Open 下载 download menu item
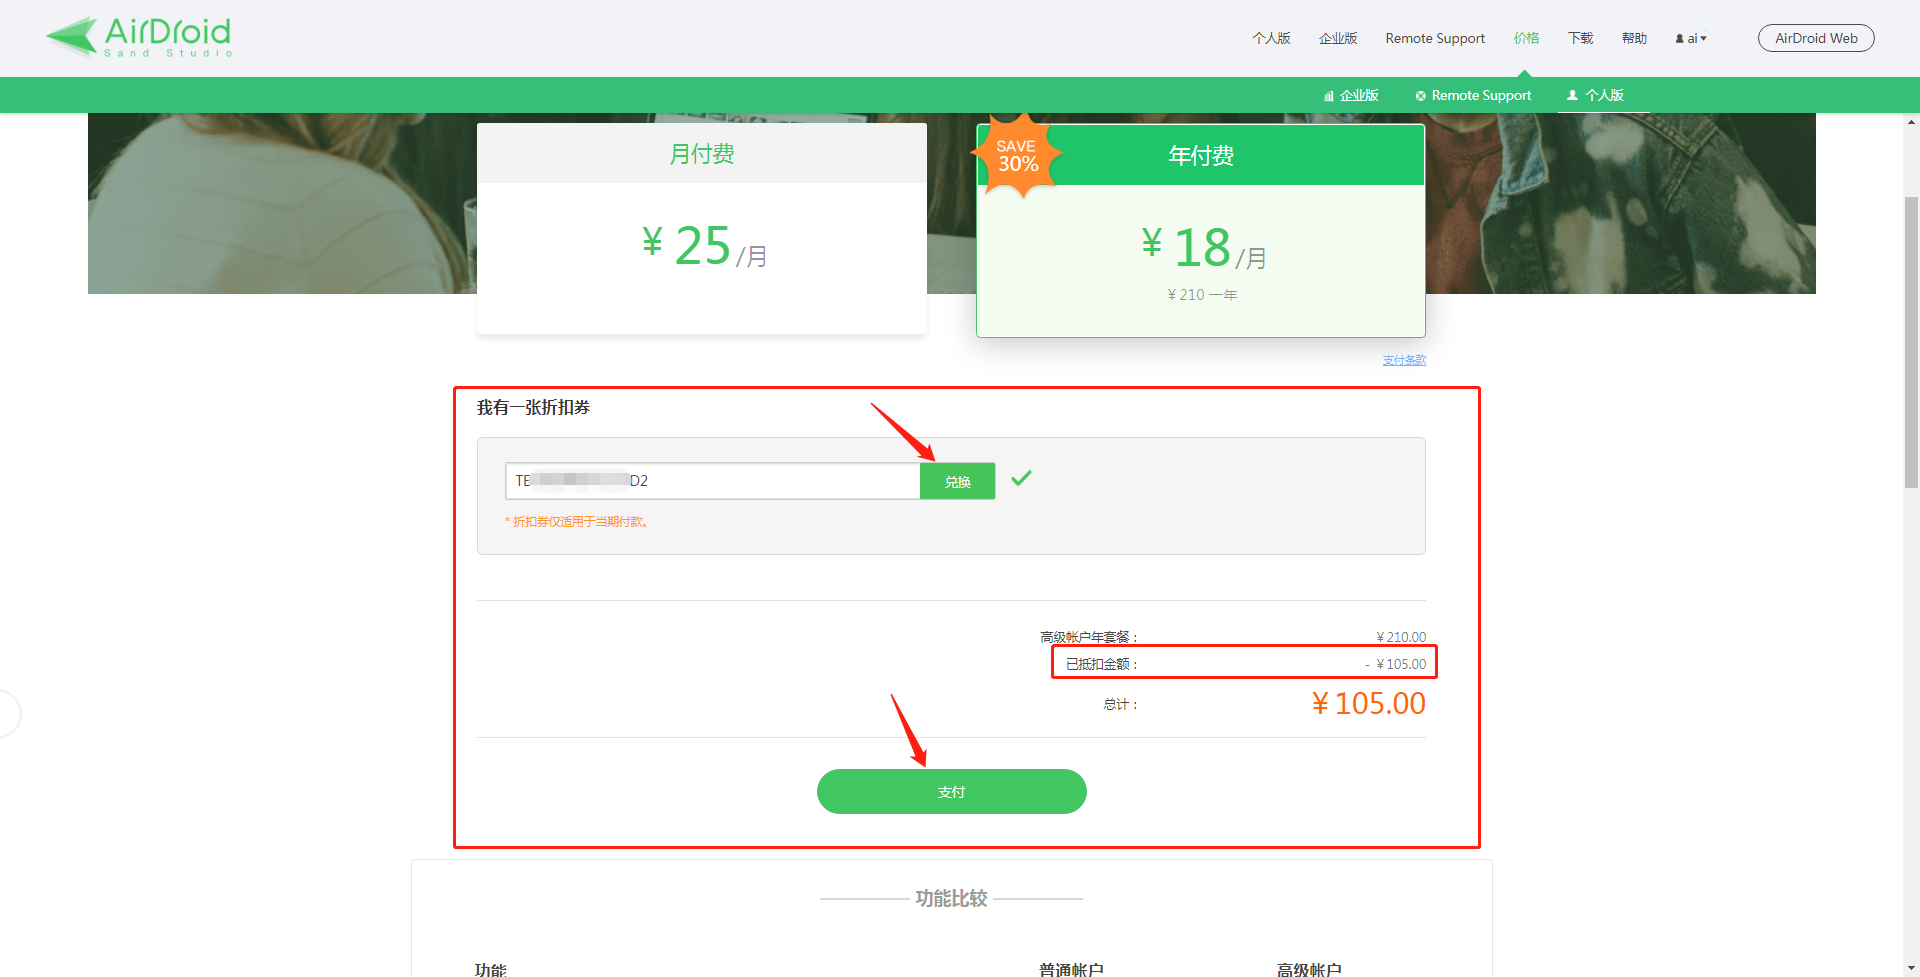 click(1580, 38)
